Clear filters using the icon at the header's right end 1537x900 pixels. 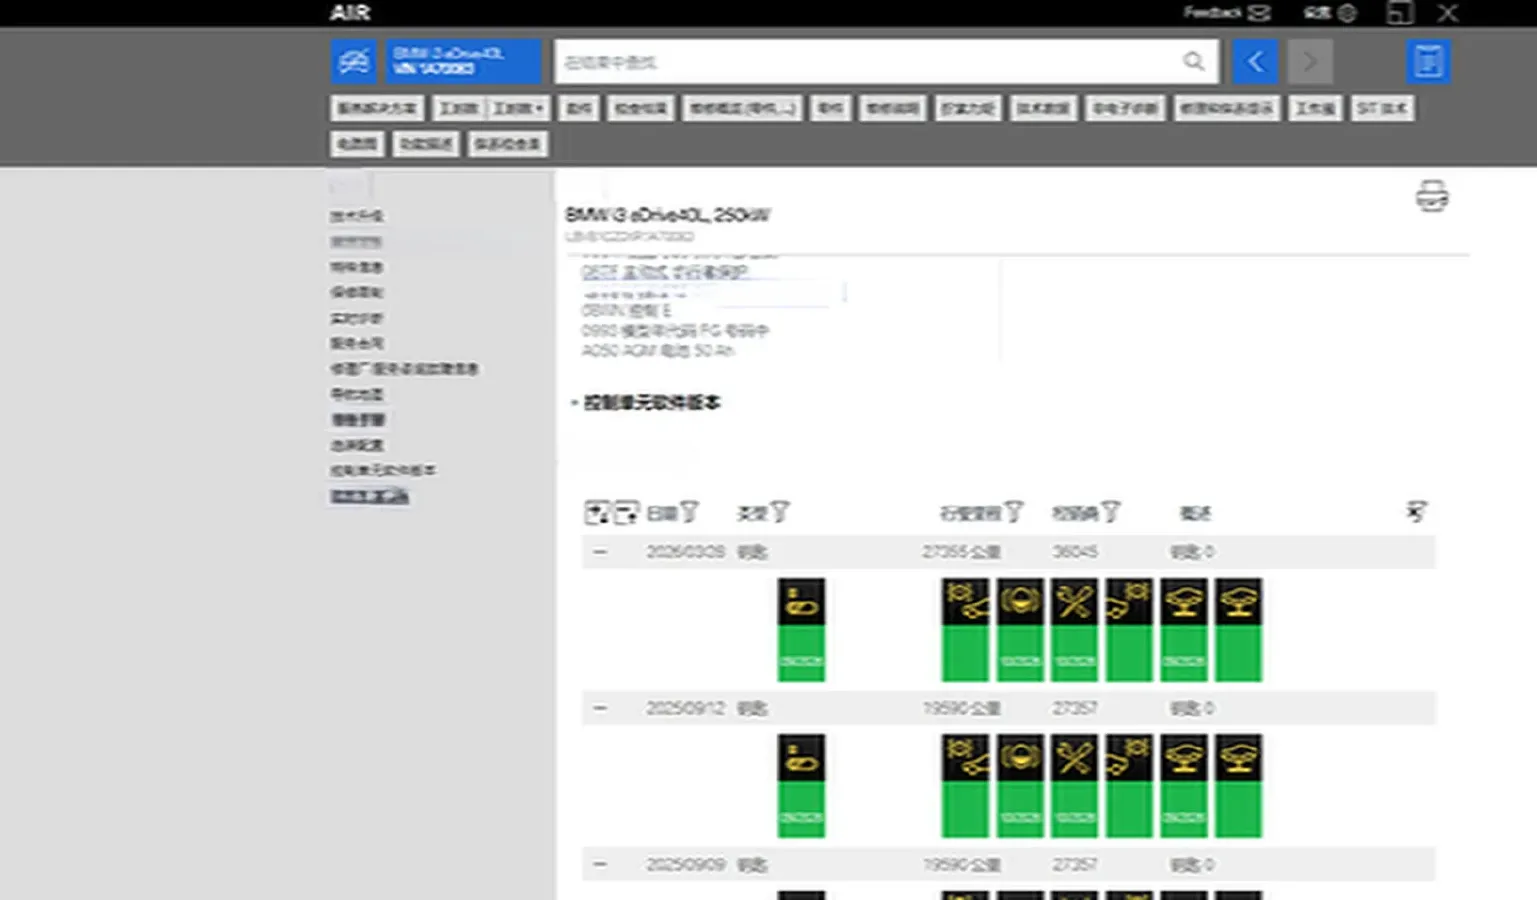coord(1415,513)
